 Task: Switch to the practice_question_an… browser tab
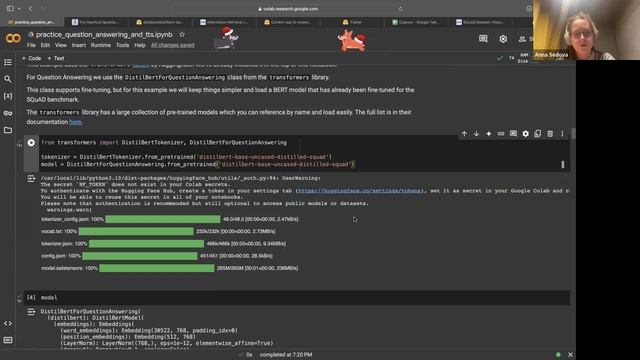(31, 22)
